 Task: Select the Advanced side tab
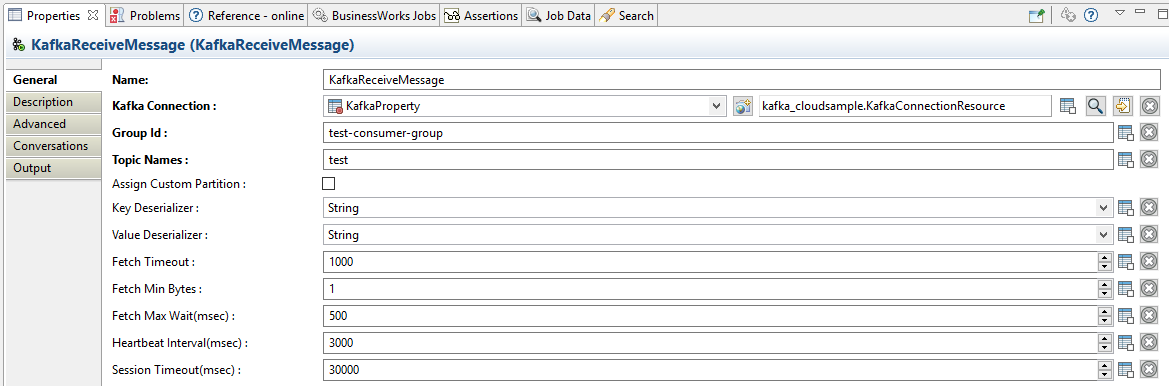(x=53, y=124)
